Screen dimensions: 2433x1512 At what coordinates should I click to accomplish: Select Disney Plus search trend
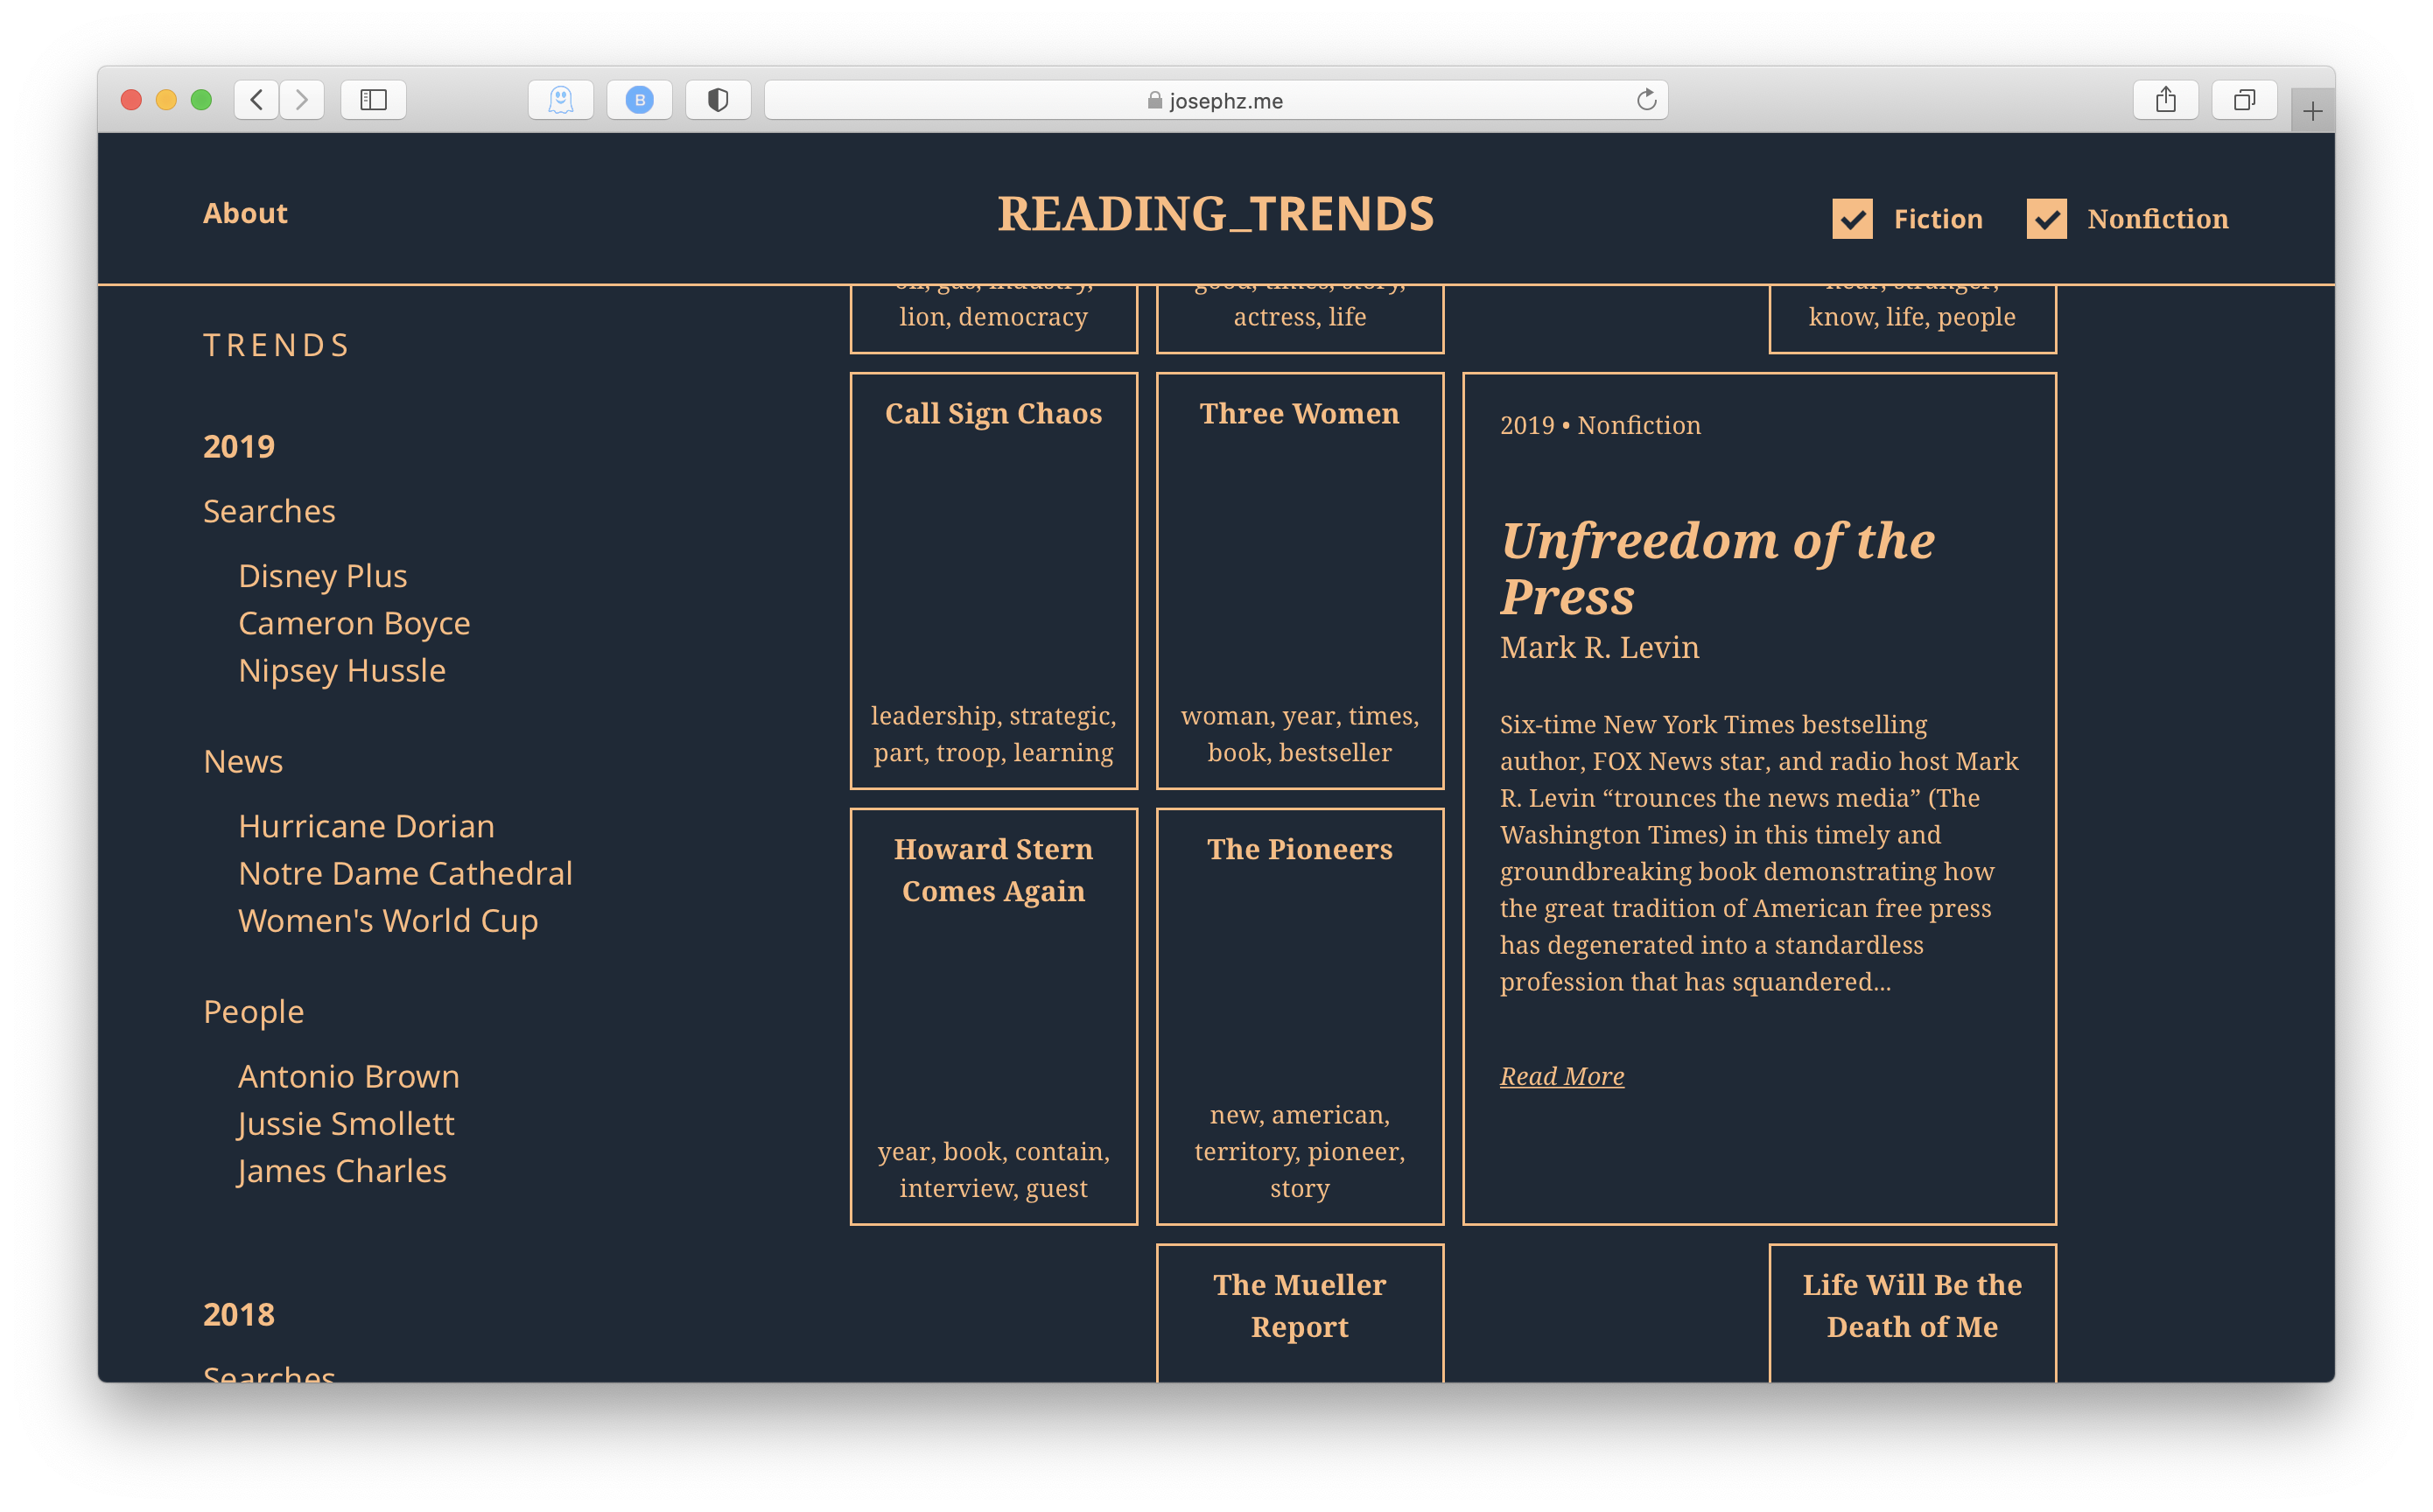(x=322, y=576)
